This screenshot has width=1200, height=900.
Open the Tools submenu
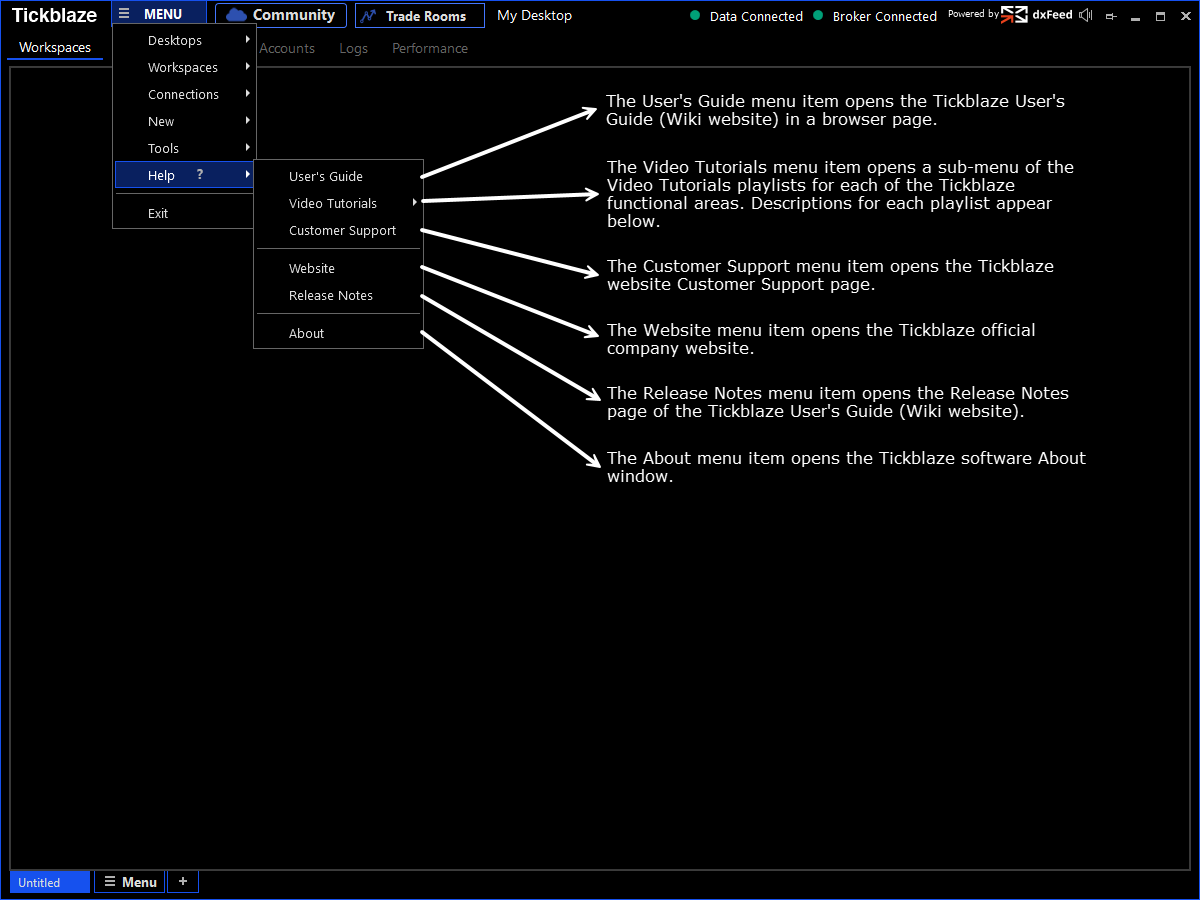tap(185, 148)
